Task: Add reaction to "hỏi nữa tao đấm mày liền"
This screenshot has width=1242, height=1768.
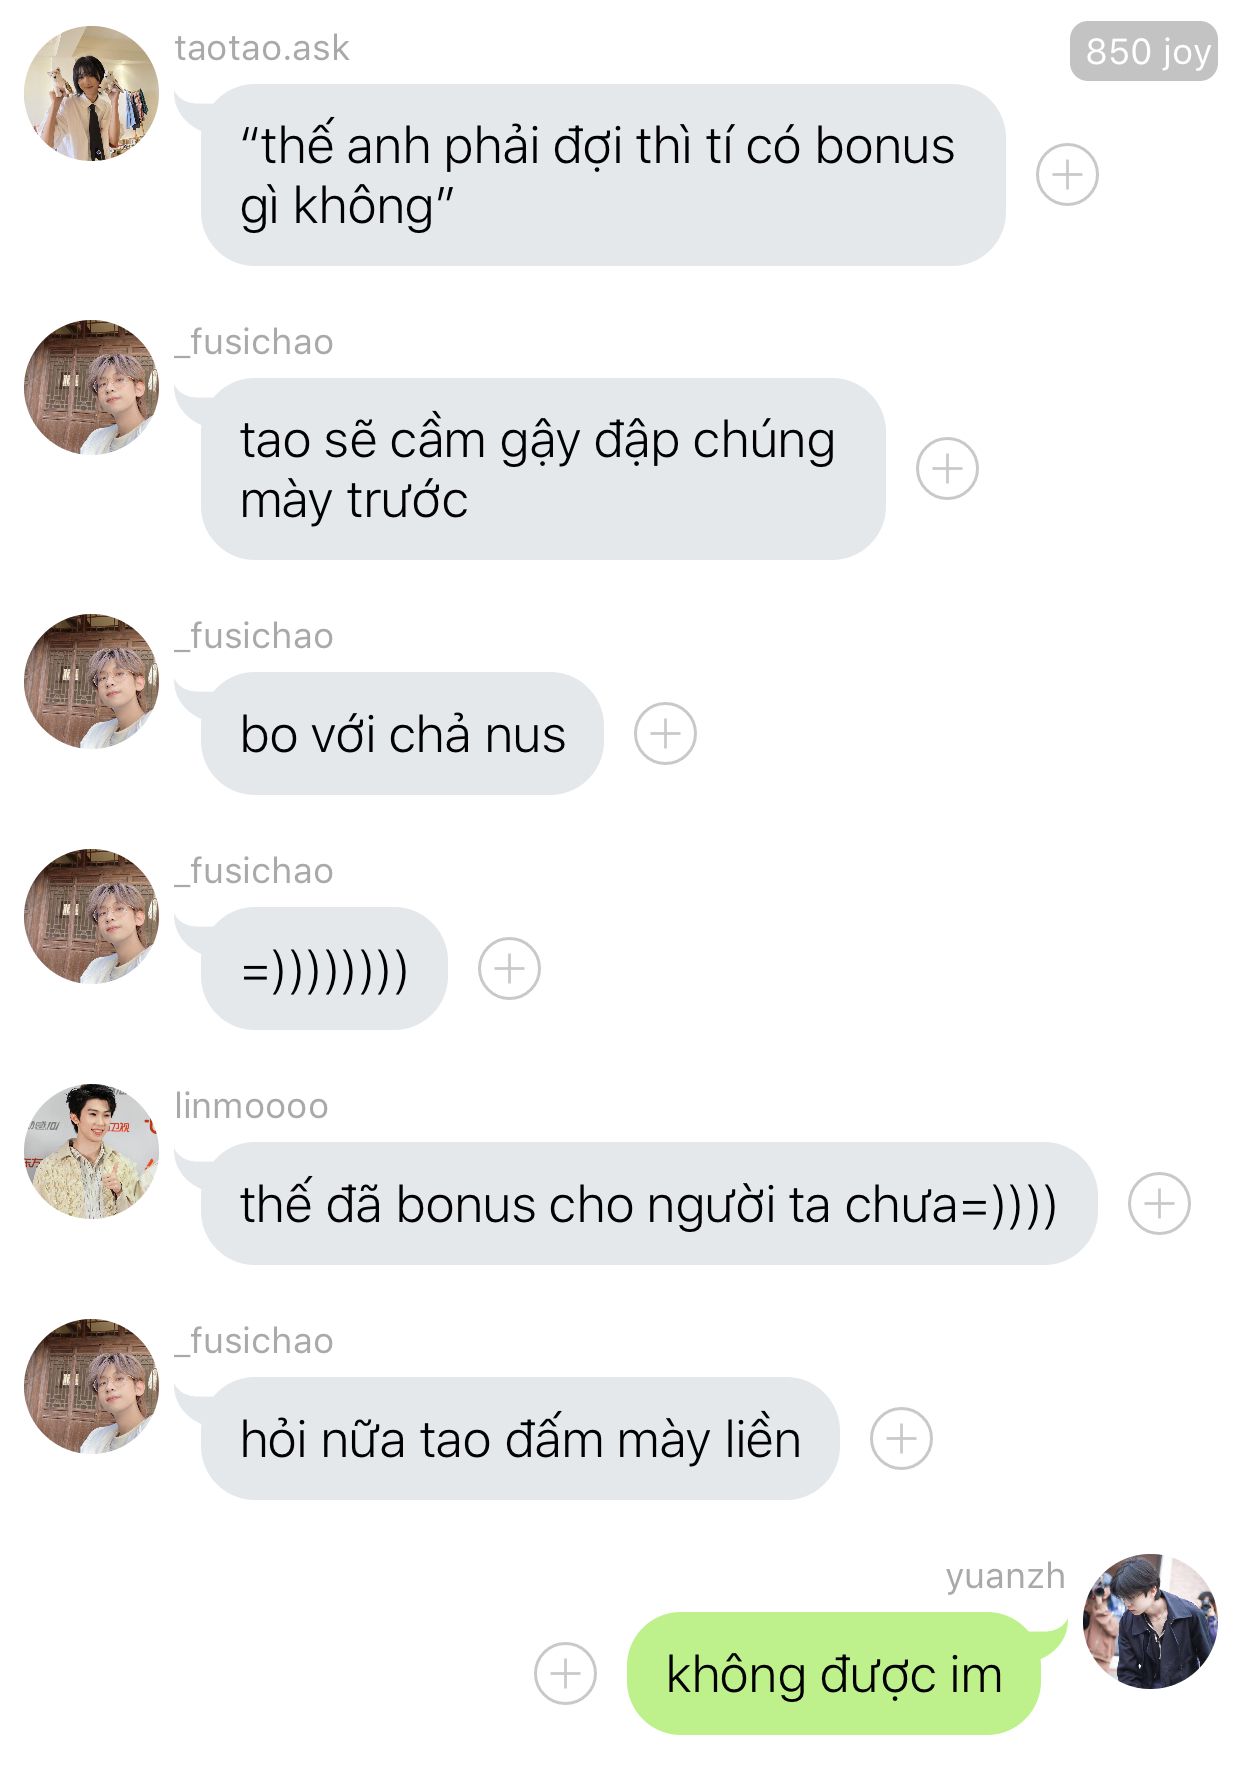Action: (901, 1439)
